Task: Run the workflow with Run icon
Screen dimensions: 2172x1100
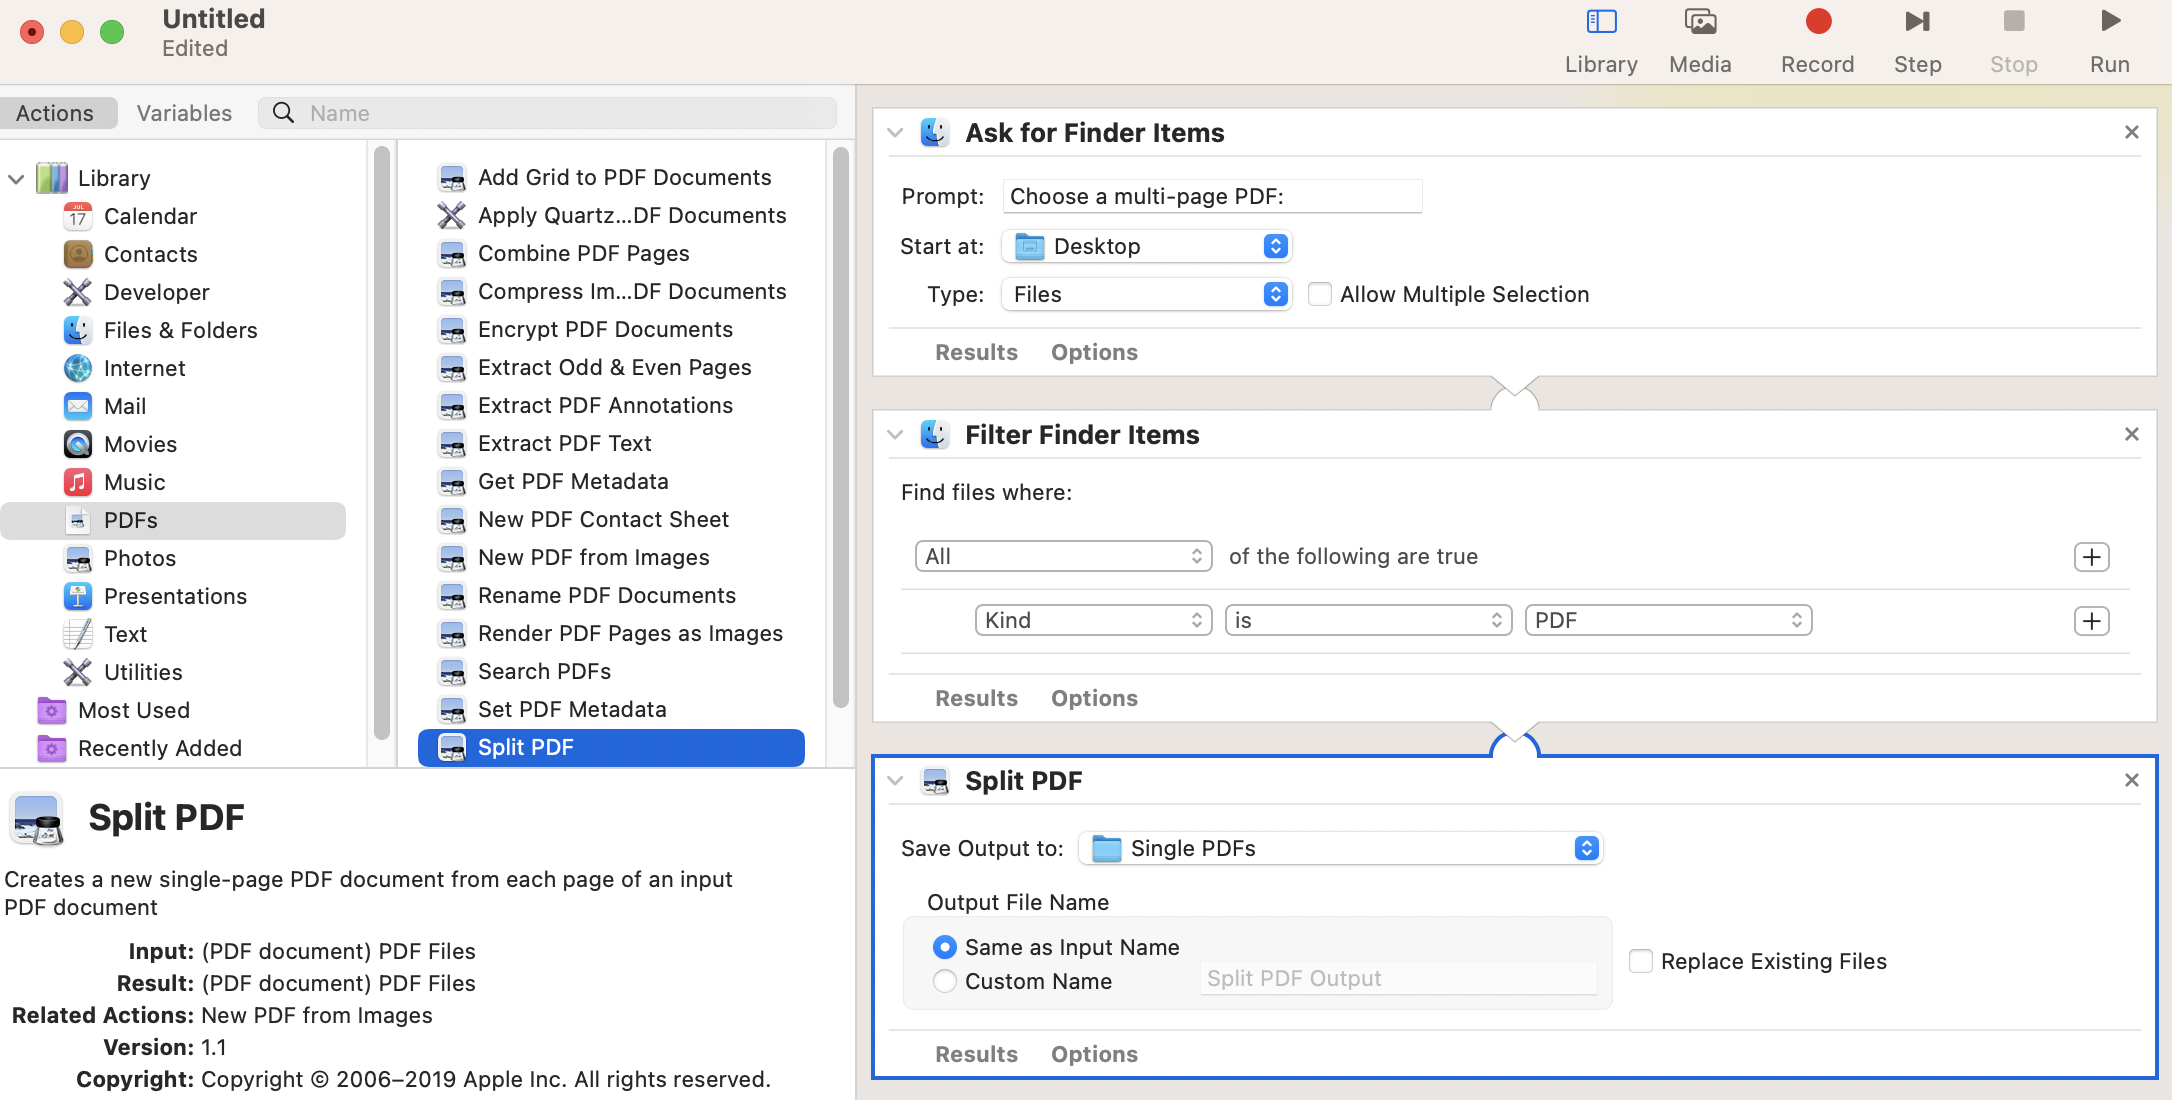Action: pos(2110,21)
